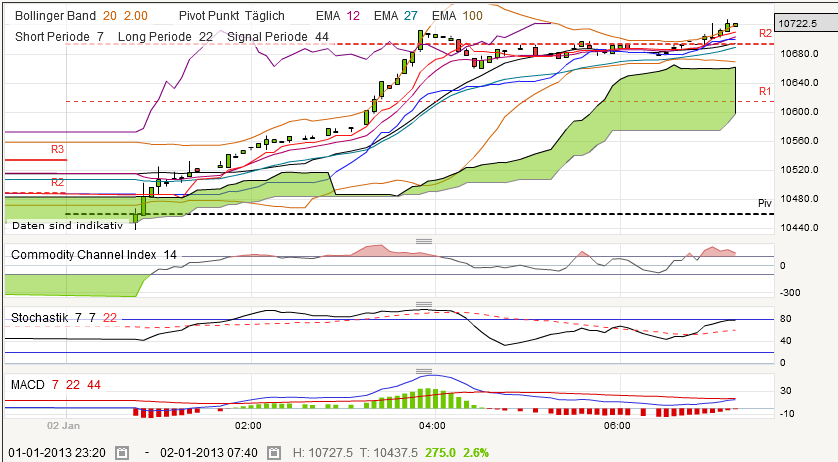
Task: Edit the Signal Periode value 44
Action: coord(321,36)
